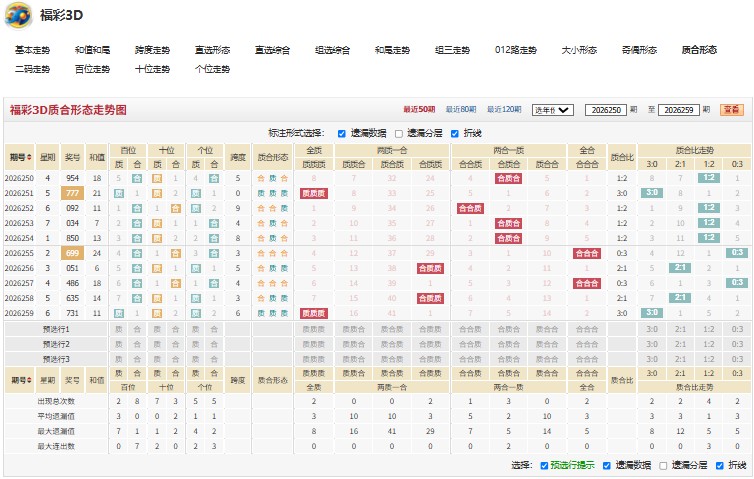The height and width of the screenshot is (479, 754).
Task: Click 奖号 731 in row 2026259
Action: 72,313
